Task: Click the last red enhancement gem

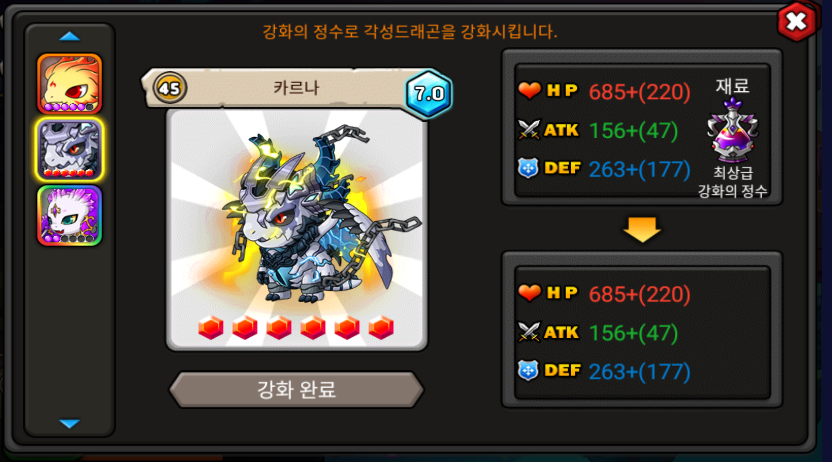Action: pyautogui.click(x=381, y=328)
